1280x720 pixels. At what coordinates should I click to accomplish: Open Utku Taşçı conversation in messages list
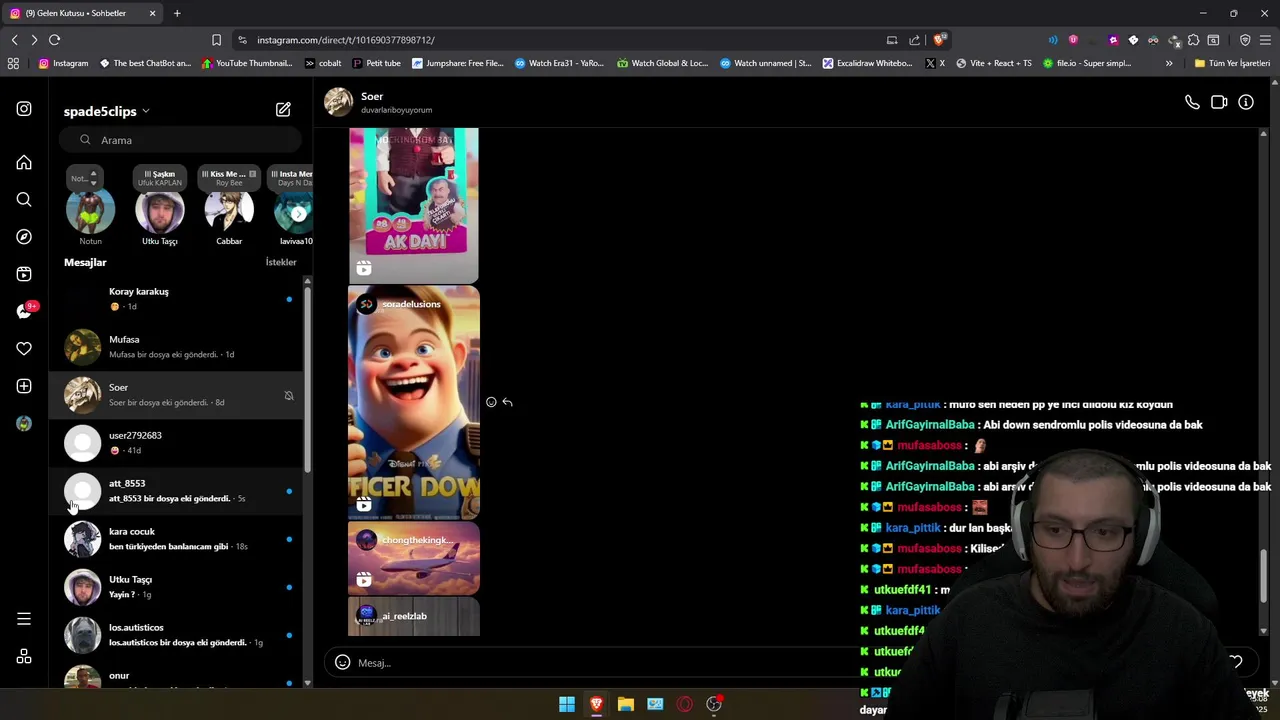176,587
